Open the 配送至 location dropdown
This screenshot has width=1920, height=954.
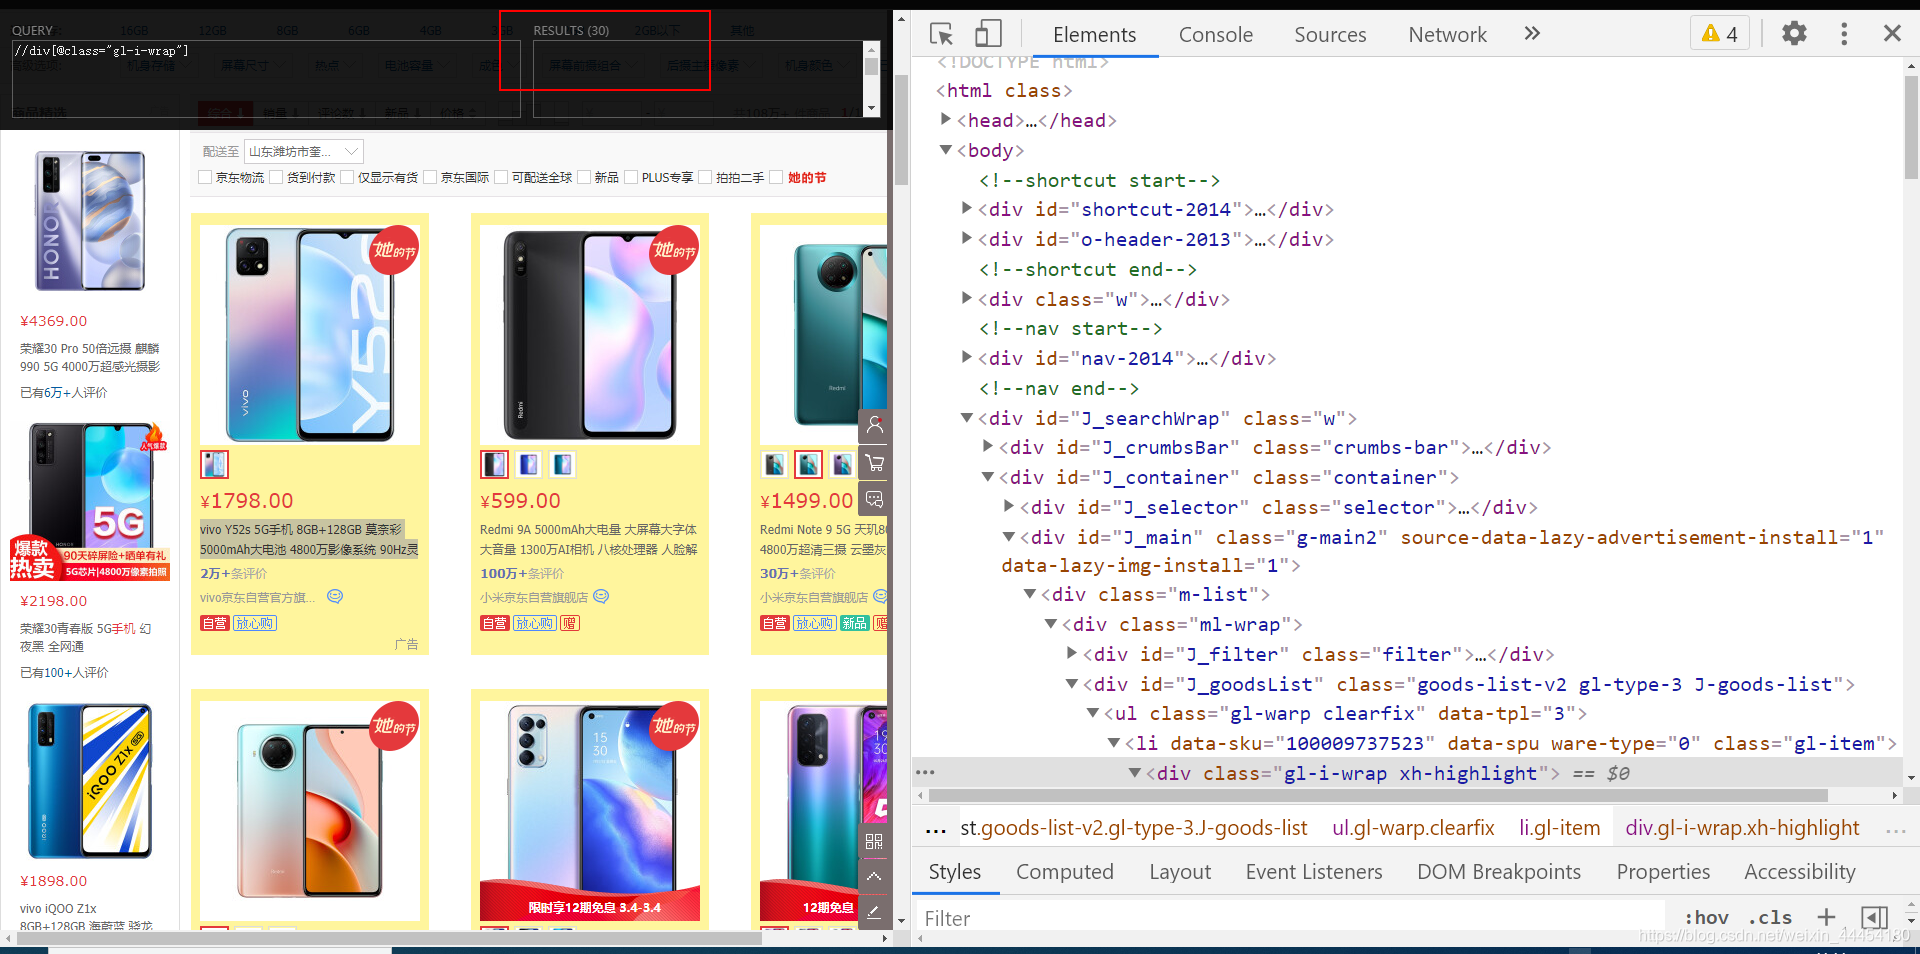(303, 152)
